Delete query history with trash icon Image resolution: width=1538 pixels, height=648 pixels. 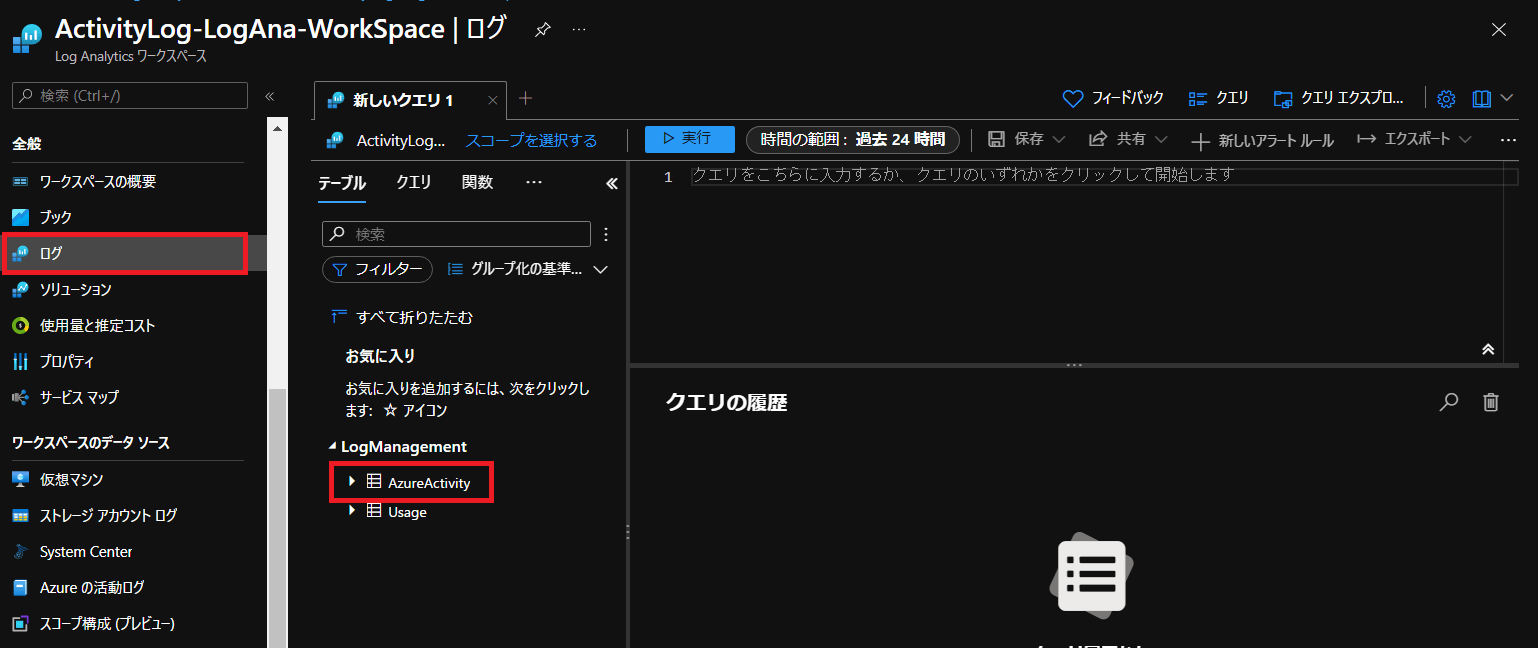1491,402
